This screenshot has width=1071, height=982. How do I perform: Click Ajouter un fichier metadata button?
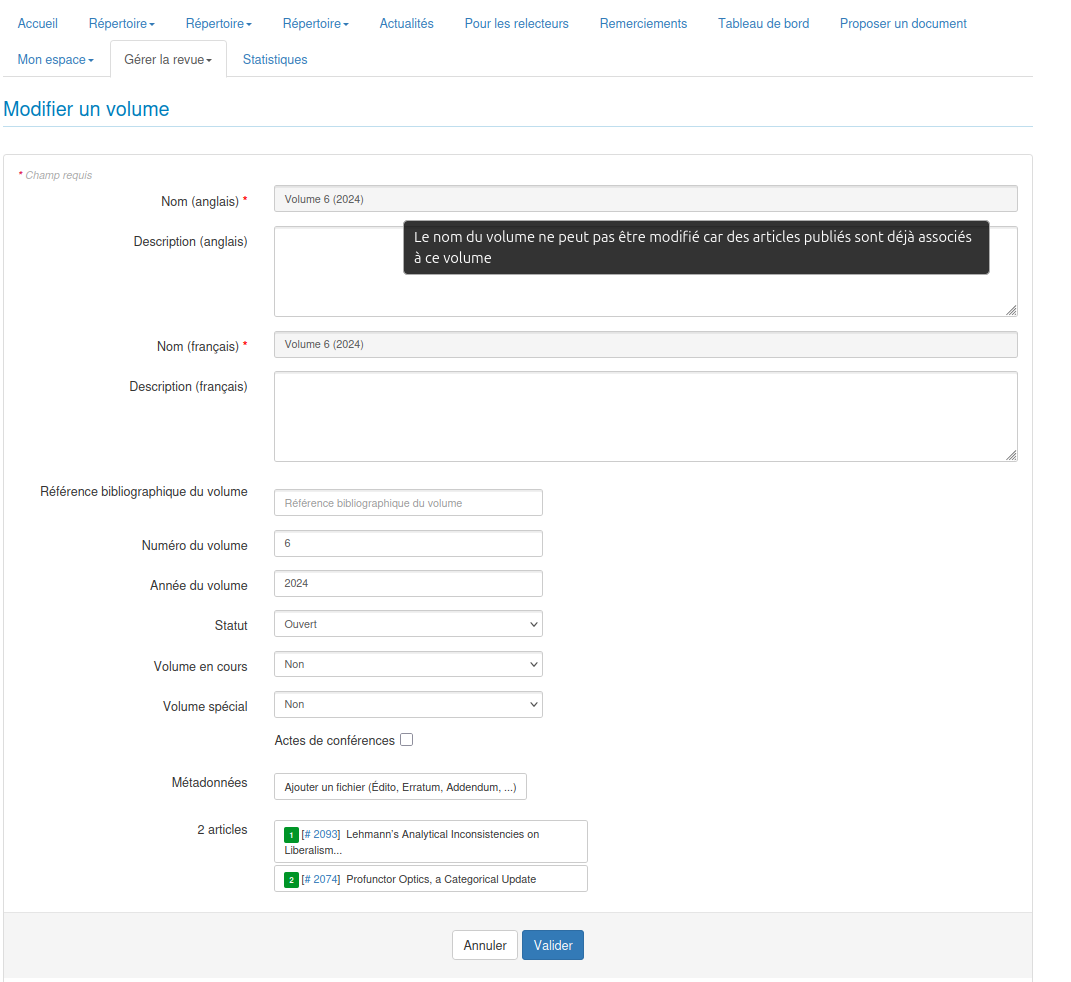(x=400, y=787)
